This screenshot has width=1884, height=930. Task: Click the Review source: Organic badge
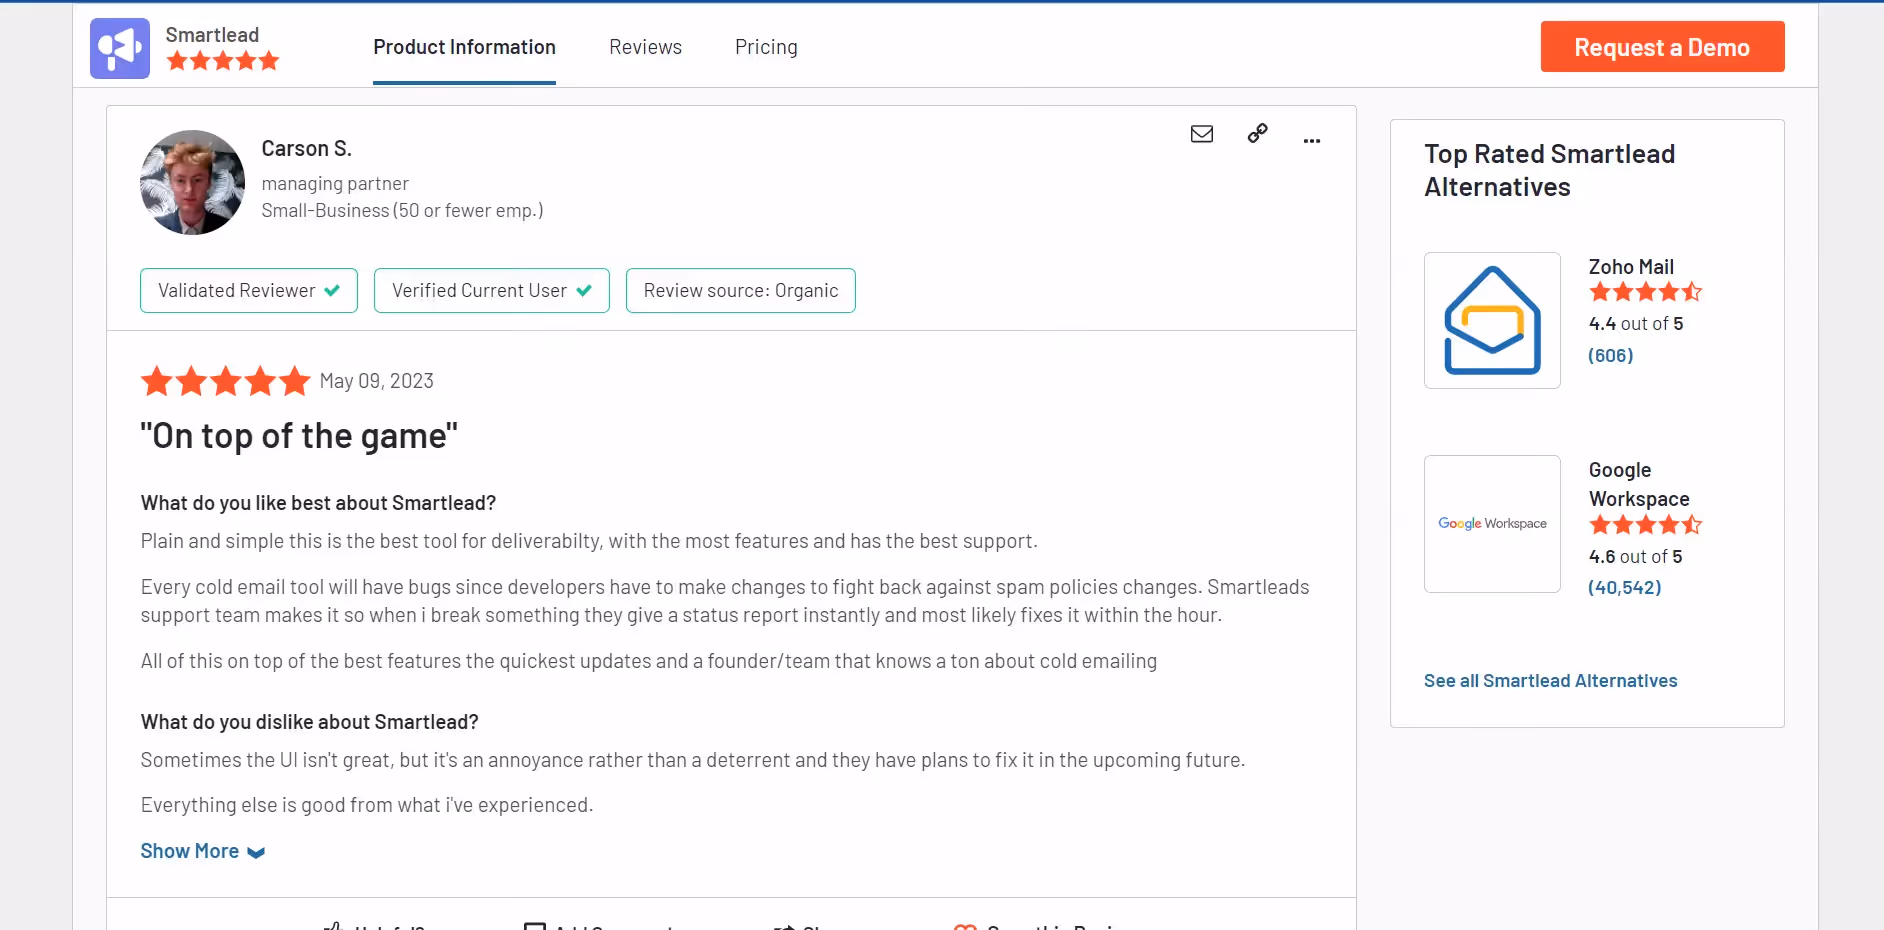741,290
